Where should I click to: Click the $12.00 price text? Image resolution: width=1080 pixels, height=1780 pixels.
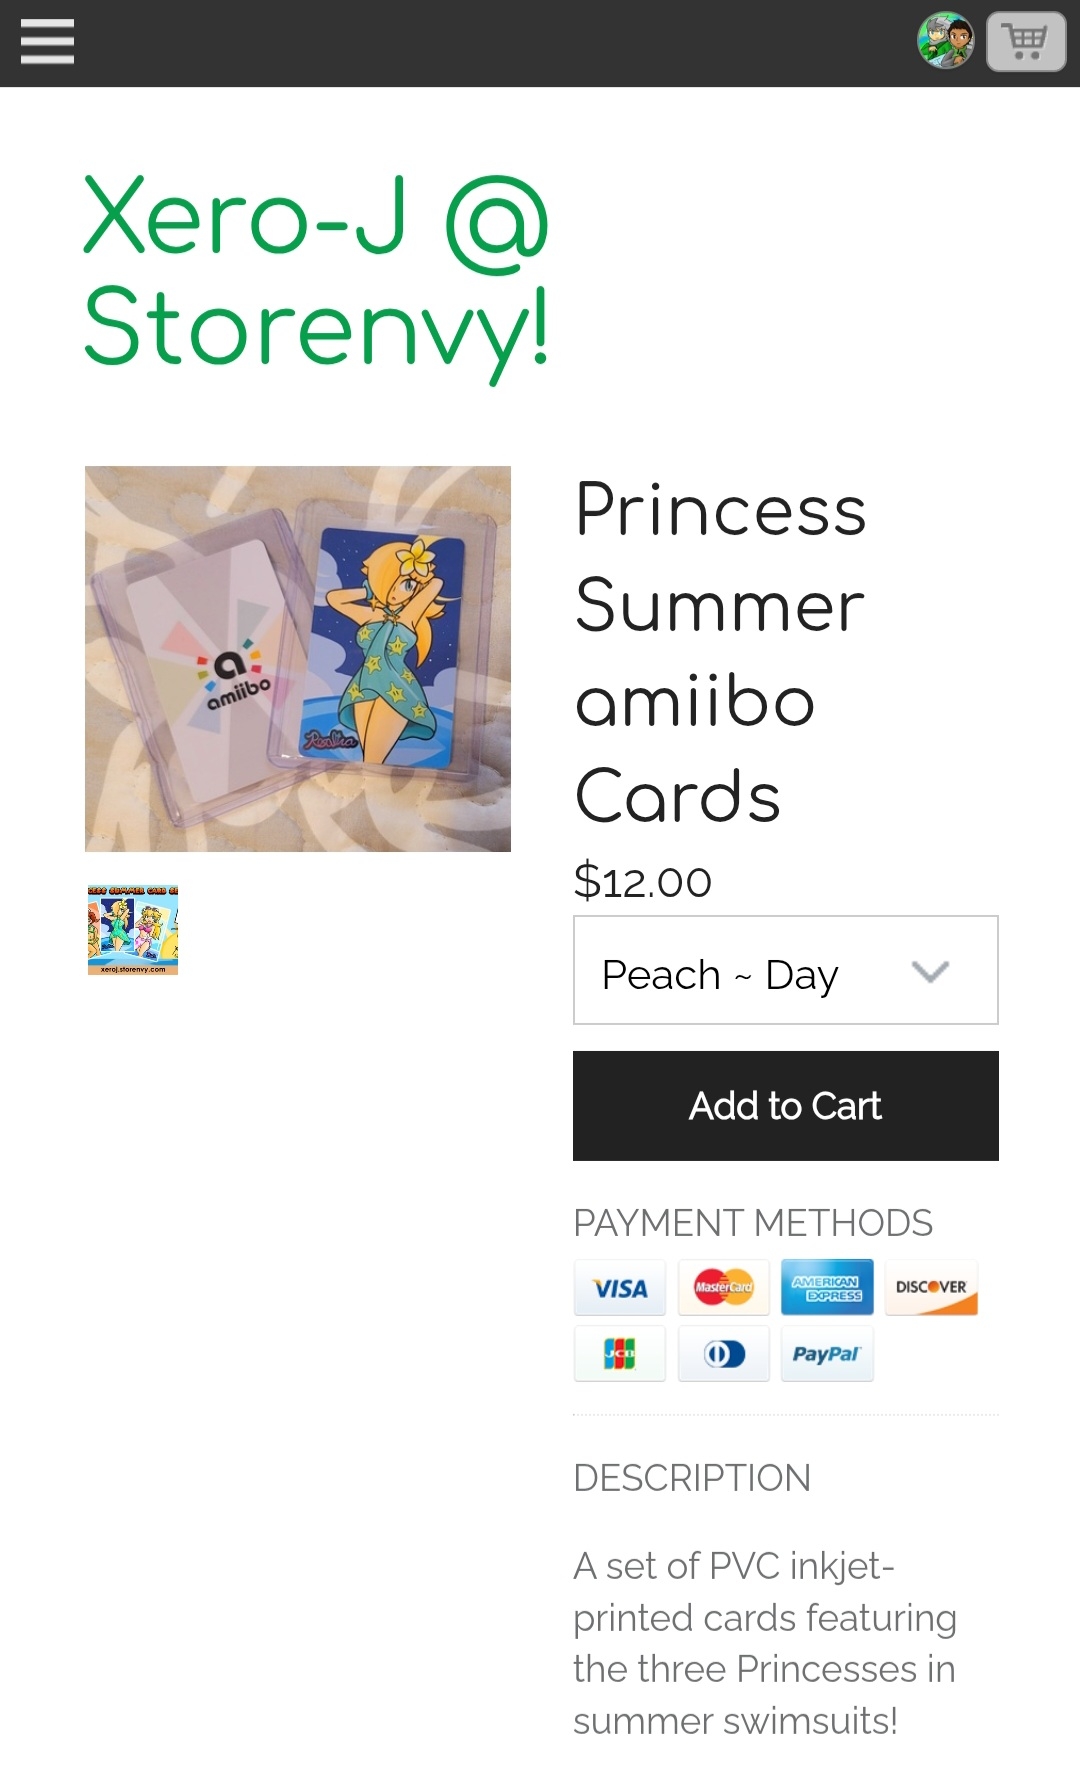[x=643, y=881]
